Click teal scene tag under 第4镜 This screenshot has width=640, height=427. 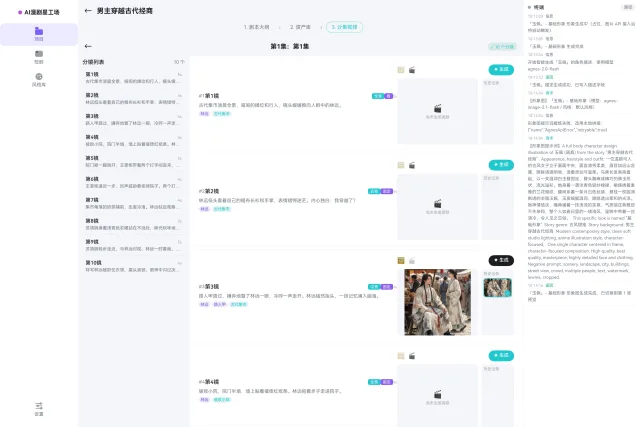pos(222,400)
